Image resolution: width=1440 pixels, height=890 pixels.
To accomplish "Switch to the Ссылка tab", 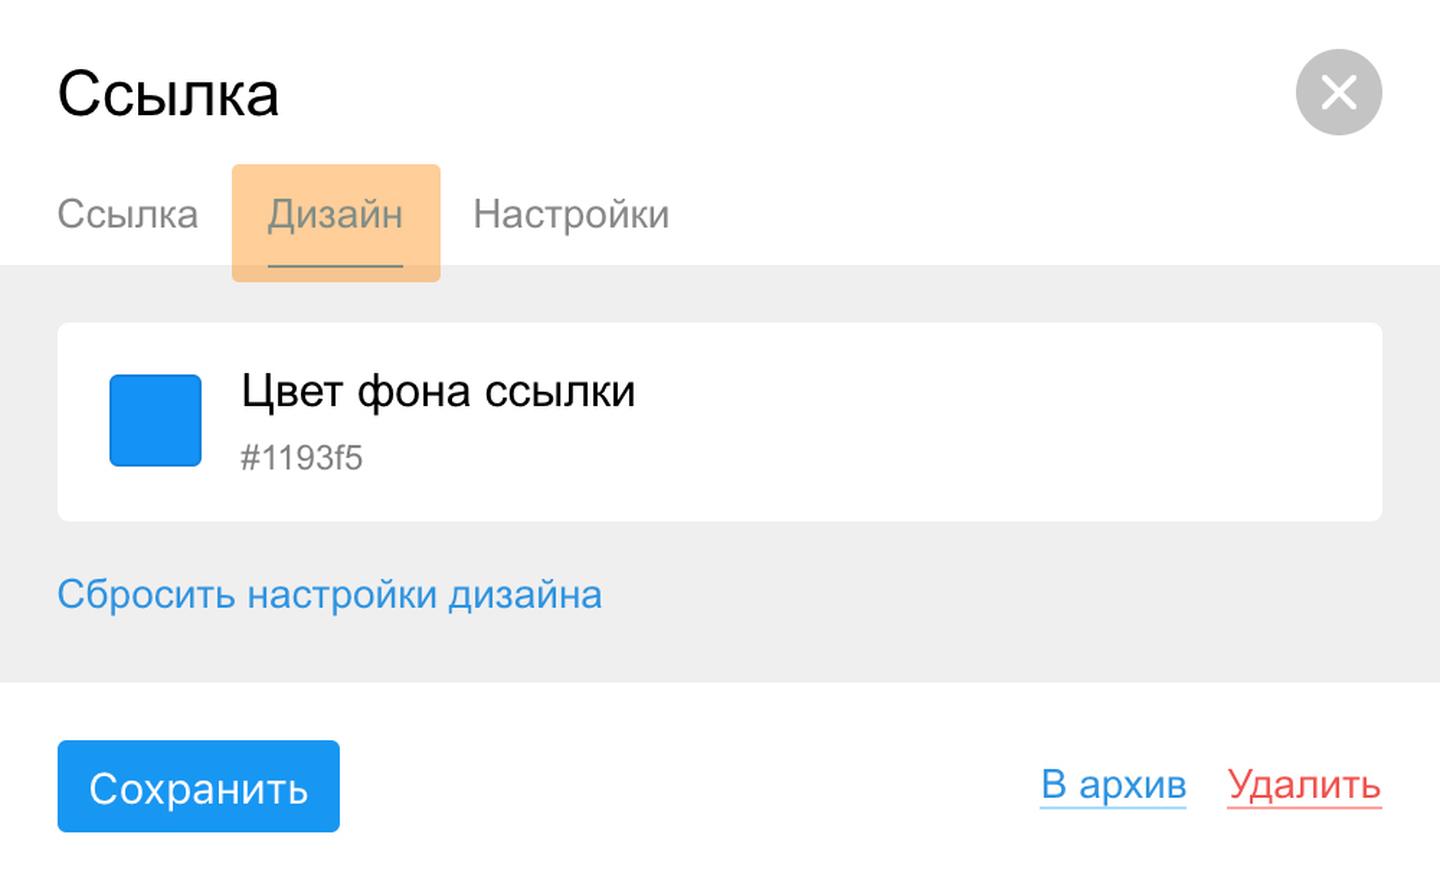I will pos(128,213).
